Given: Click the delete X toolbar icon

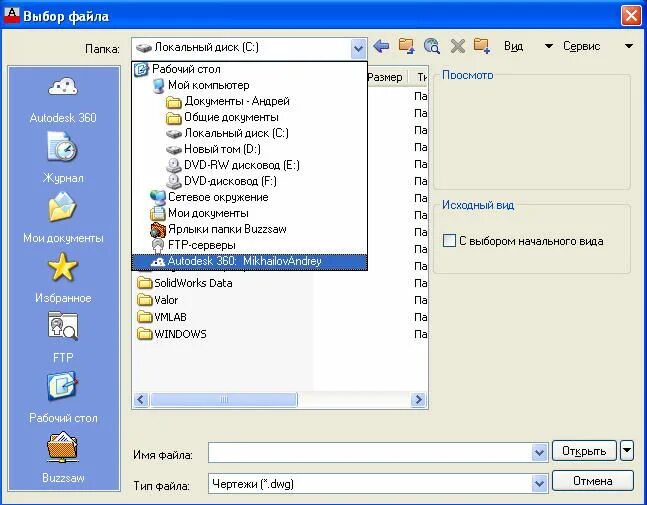Looking at the screenshot, I should (x=458, y=46).
